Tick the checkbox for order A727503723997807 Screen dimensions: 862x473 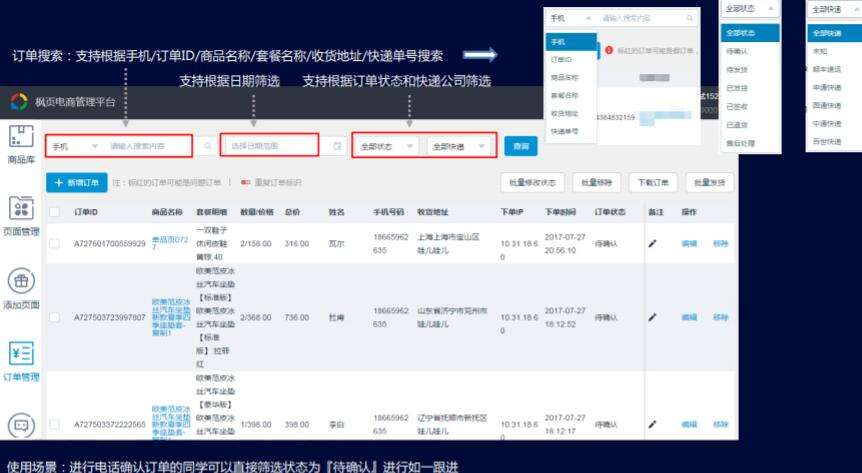click(x=54, y=317)
